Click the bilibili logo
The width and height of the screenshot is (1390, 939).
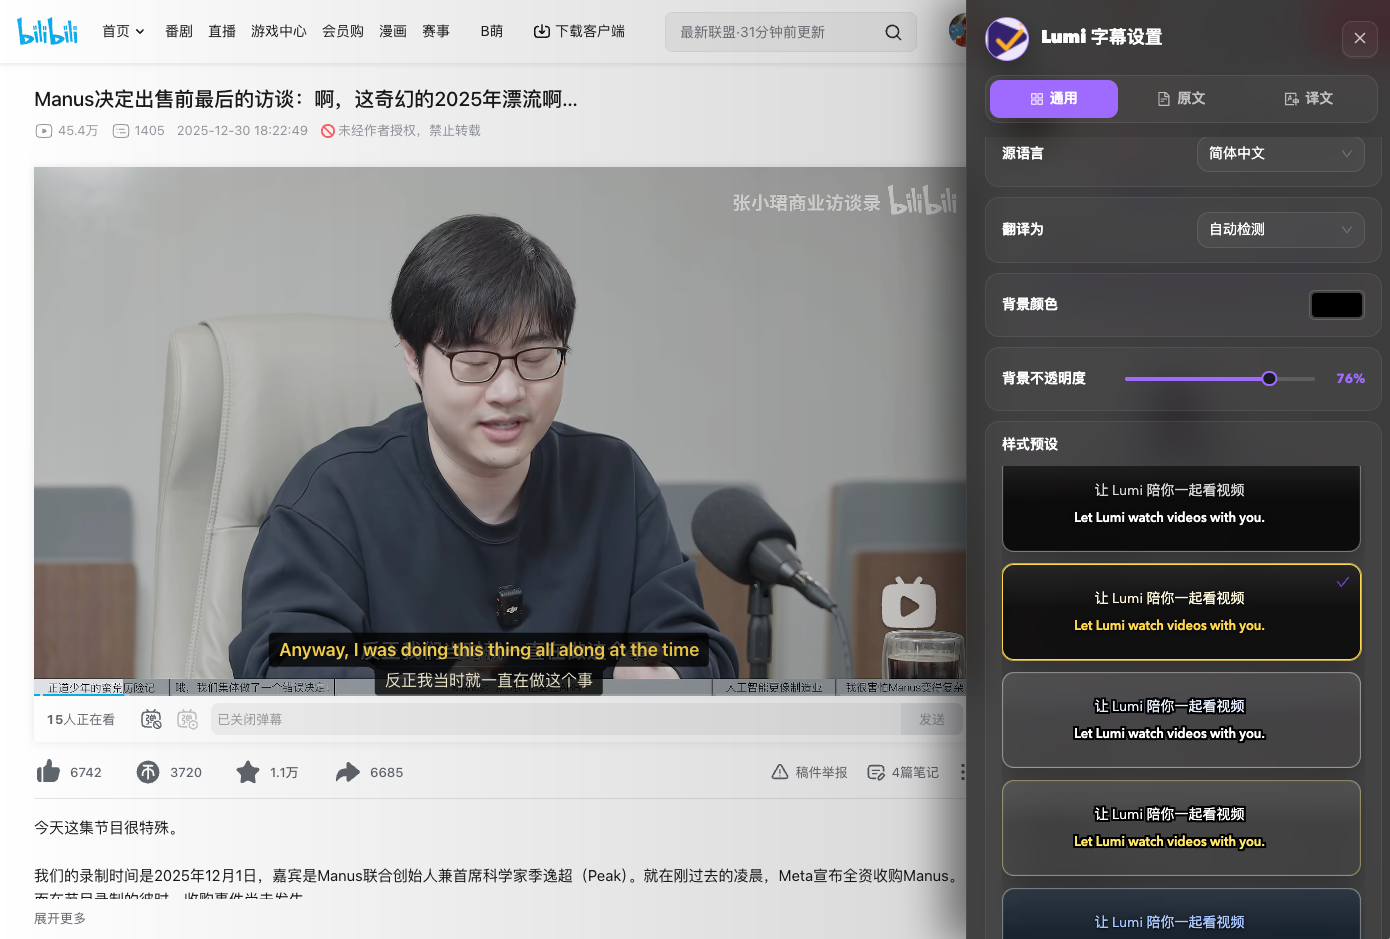[47, 31]
